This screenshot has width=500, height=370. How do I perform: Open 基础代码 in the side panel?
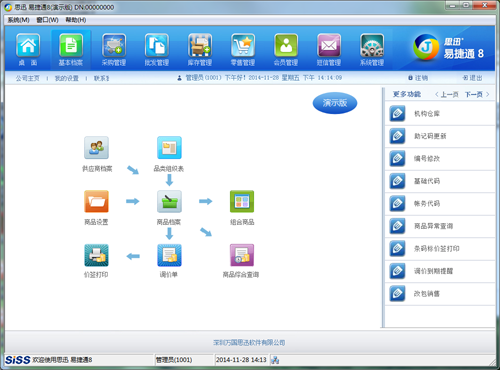point(440,181)
